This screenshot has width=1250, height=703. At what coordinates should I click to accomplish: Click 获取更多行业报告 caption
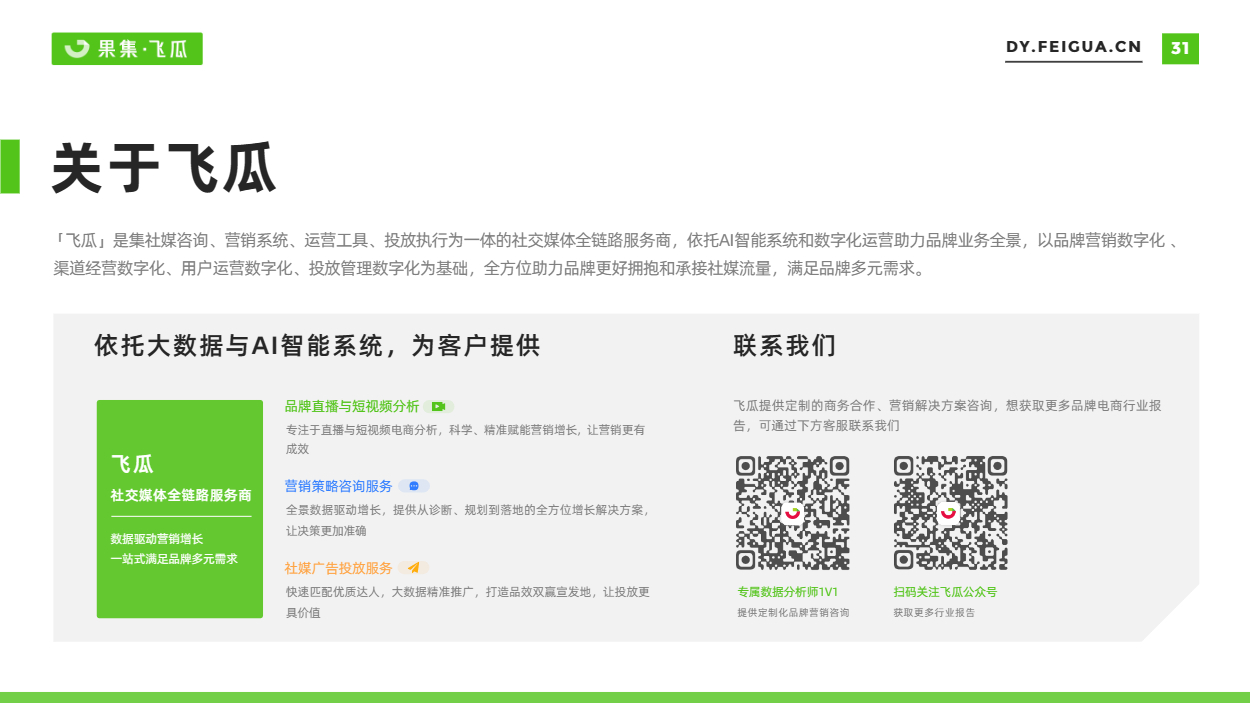934,612
